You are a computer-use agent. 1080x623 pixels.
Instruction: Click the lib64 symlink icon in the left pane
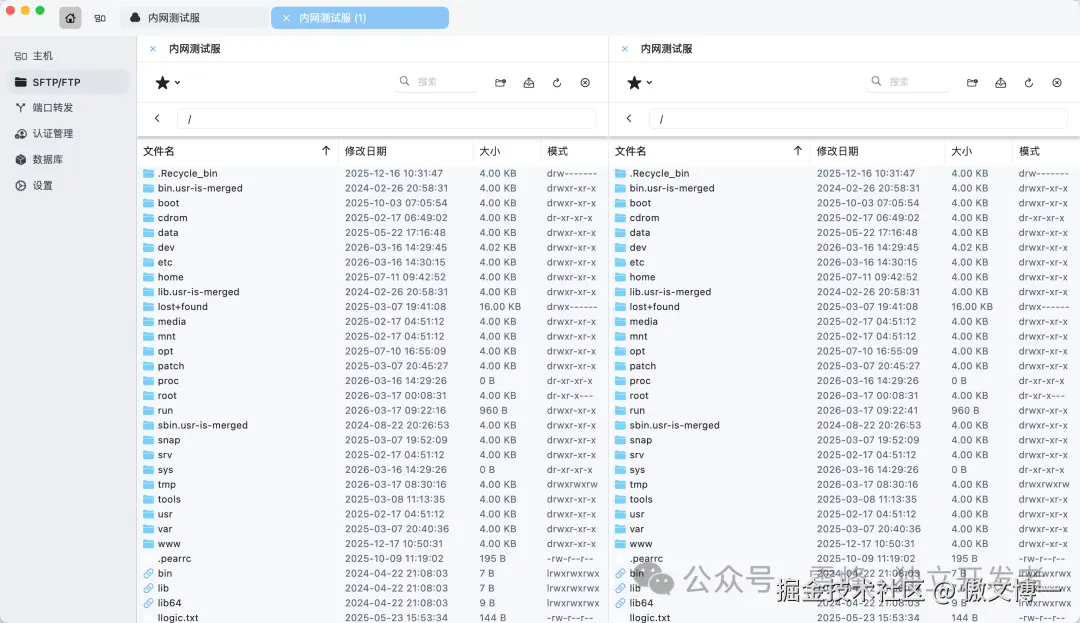tap(148, 603)
